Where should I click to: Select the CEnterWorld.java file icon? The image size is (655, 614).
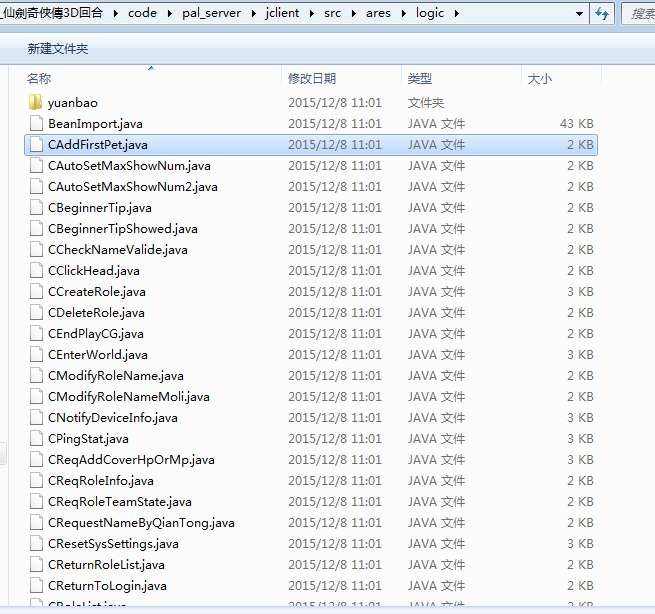pyautogui.click(x=36, y=355)
